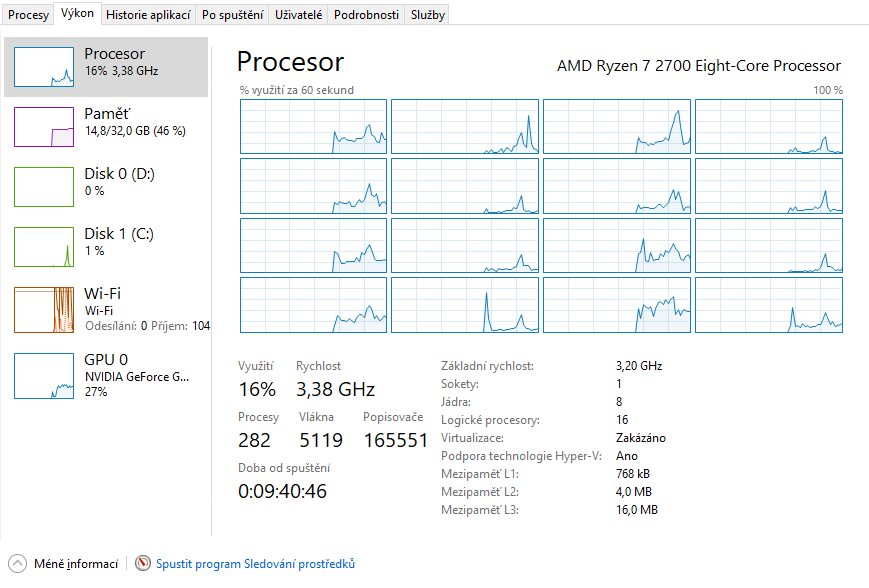The height and width of the screenshot is (588, 869).
Task: Open the Historie aplikací tab
Action: [148, 15]
